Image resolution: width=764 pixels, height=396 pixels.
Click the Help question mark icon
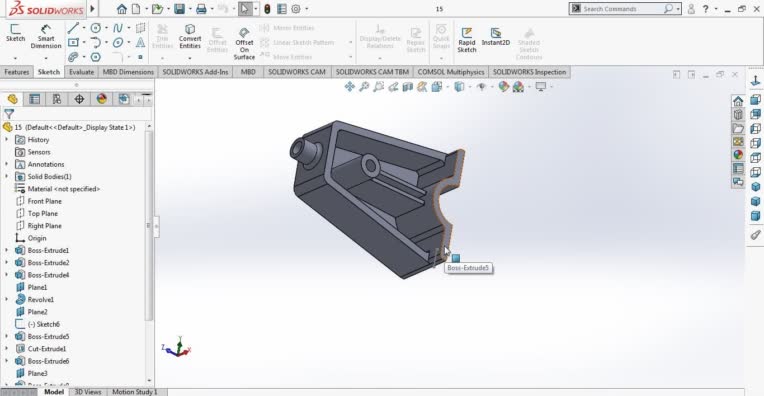point(705,9)
